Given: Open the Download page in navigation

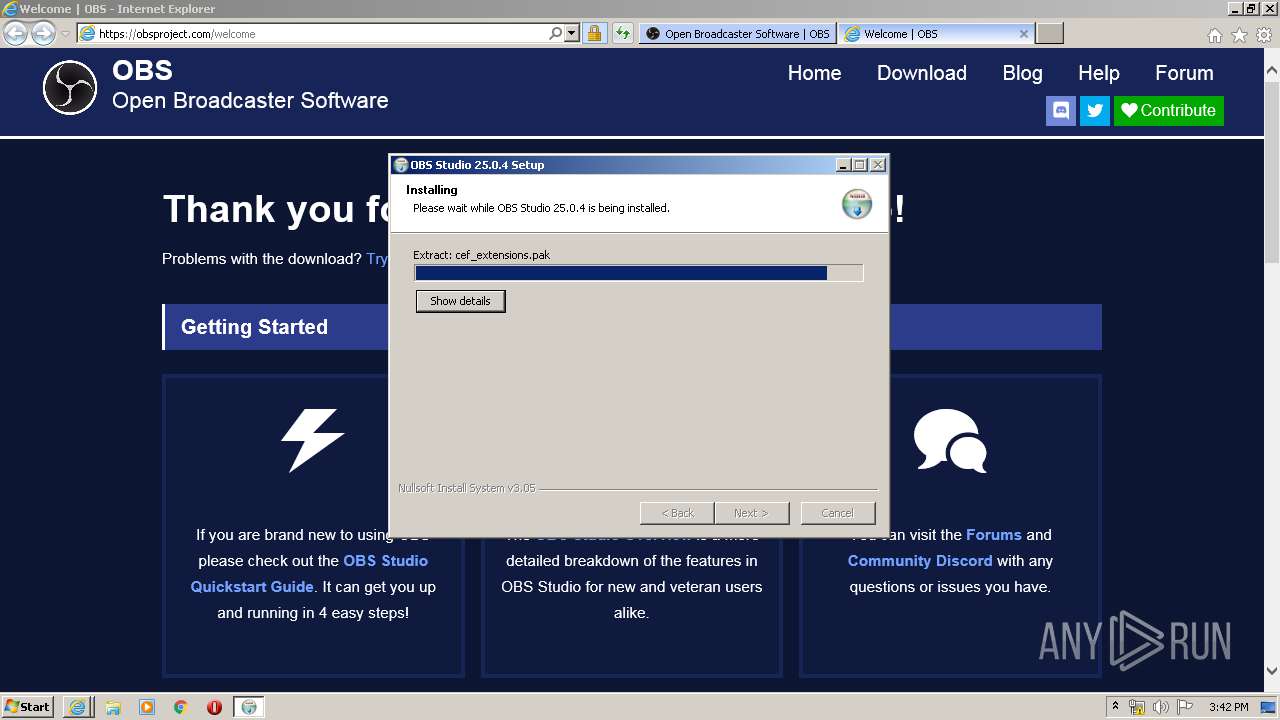Looking at the screenshot, I should coord(922,73).
